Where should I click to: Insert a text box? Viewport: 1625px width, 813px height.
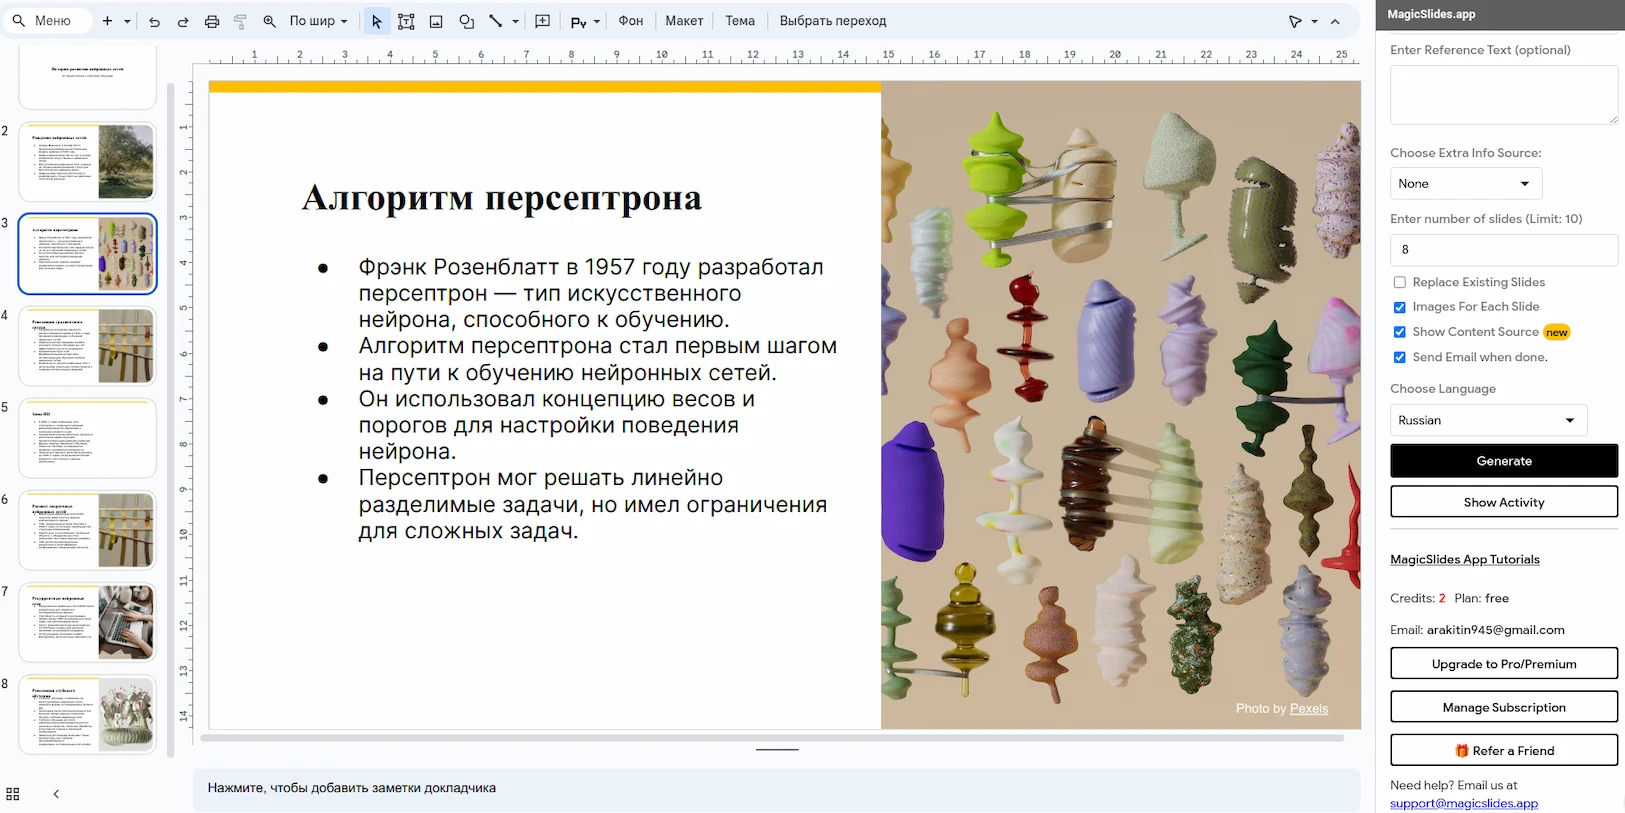click(406, 21)
